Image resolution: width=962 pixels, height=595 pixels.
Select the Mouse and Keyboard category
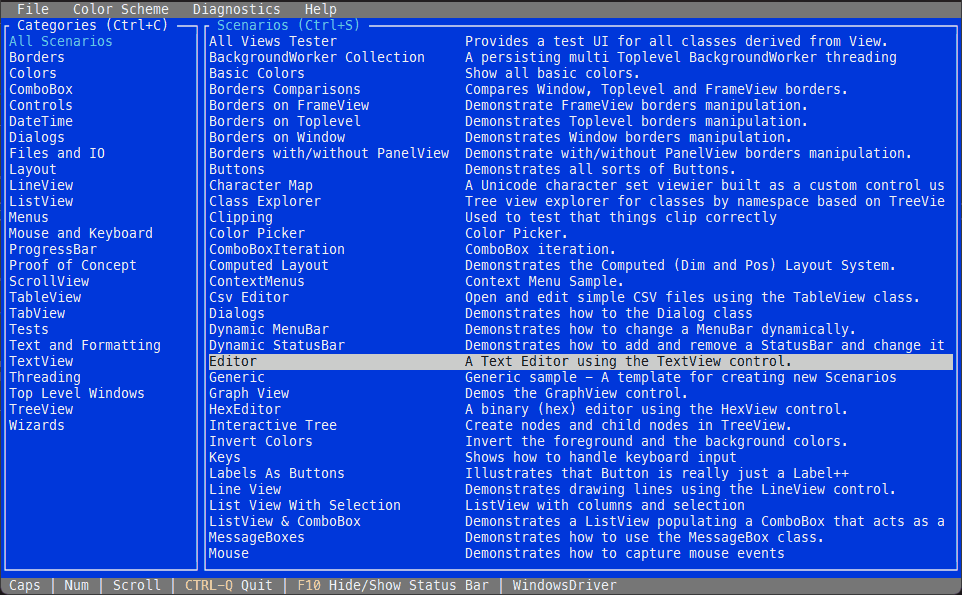tap(80, 232)
